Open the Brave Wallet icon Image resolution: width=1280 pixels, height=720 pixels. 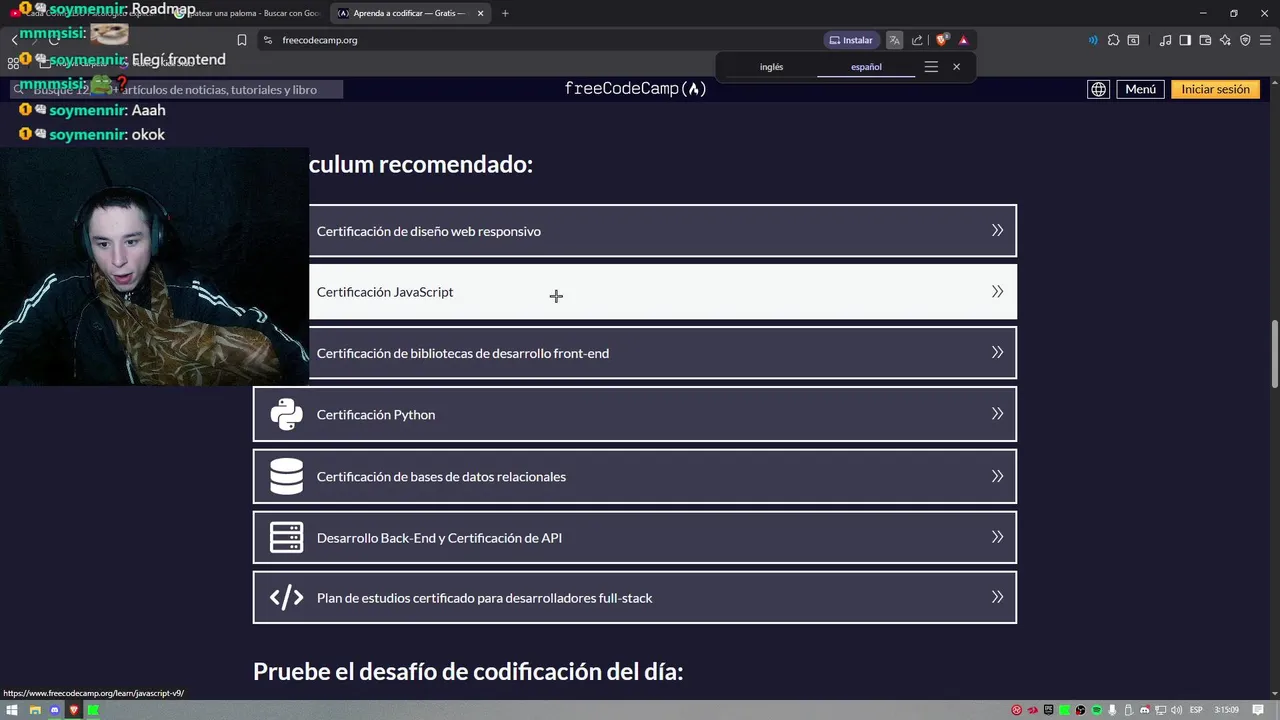pos(1205,40)
